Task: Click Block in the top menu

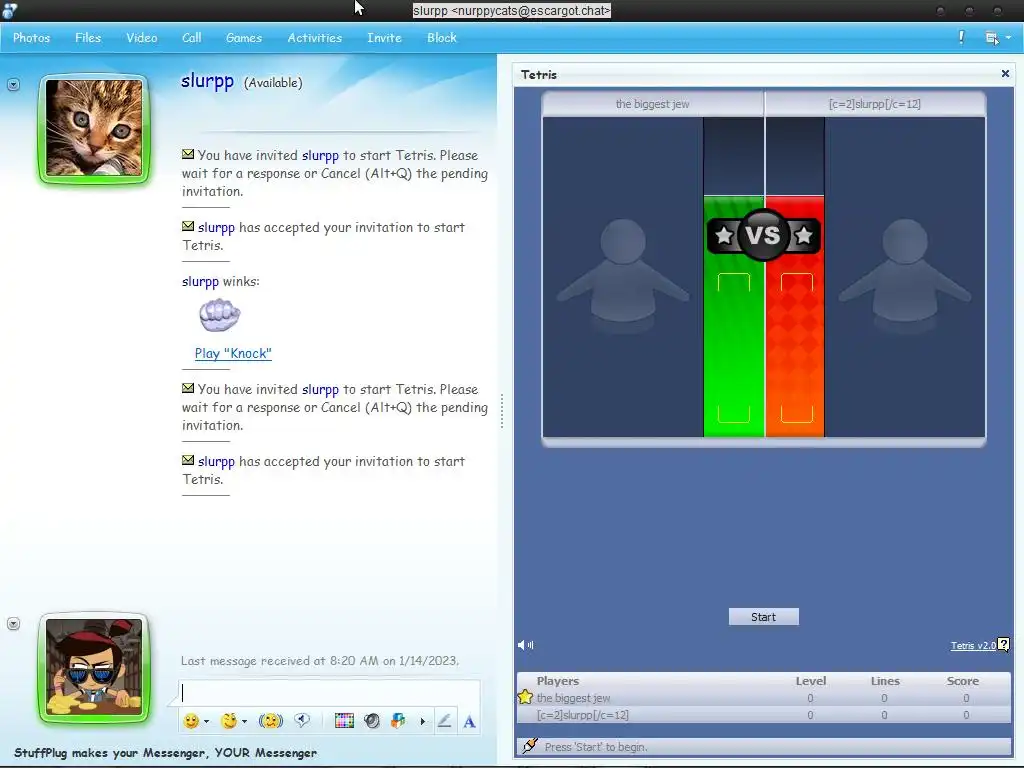Action: (442, 38)
